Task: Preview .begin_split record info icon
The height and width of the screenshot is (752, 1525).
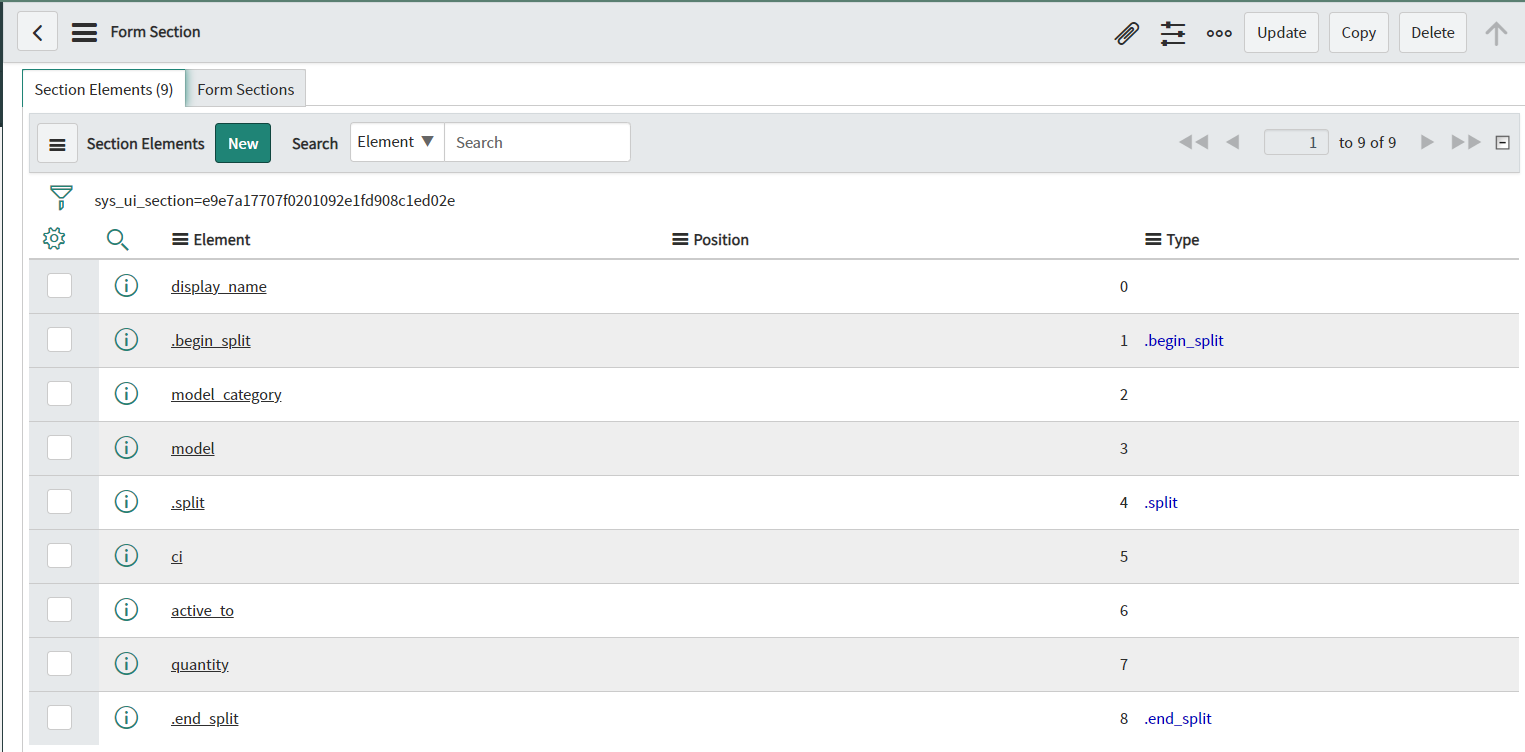Action: pyautogui.click(x=126, y=340)
